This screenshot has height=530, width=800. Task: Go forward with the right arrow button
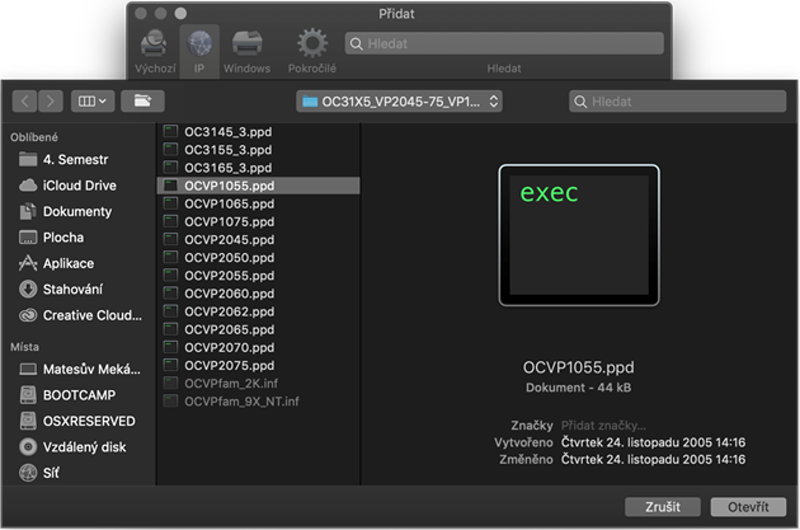click(x=51, y=102)
